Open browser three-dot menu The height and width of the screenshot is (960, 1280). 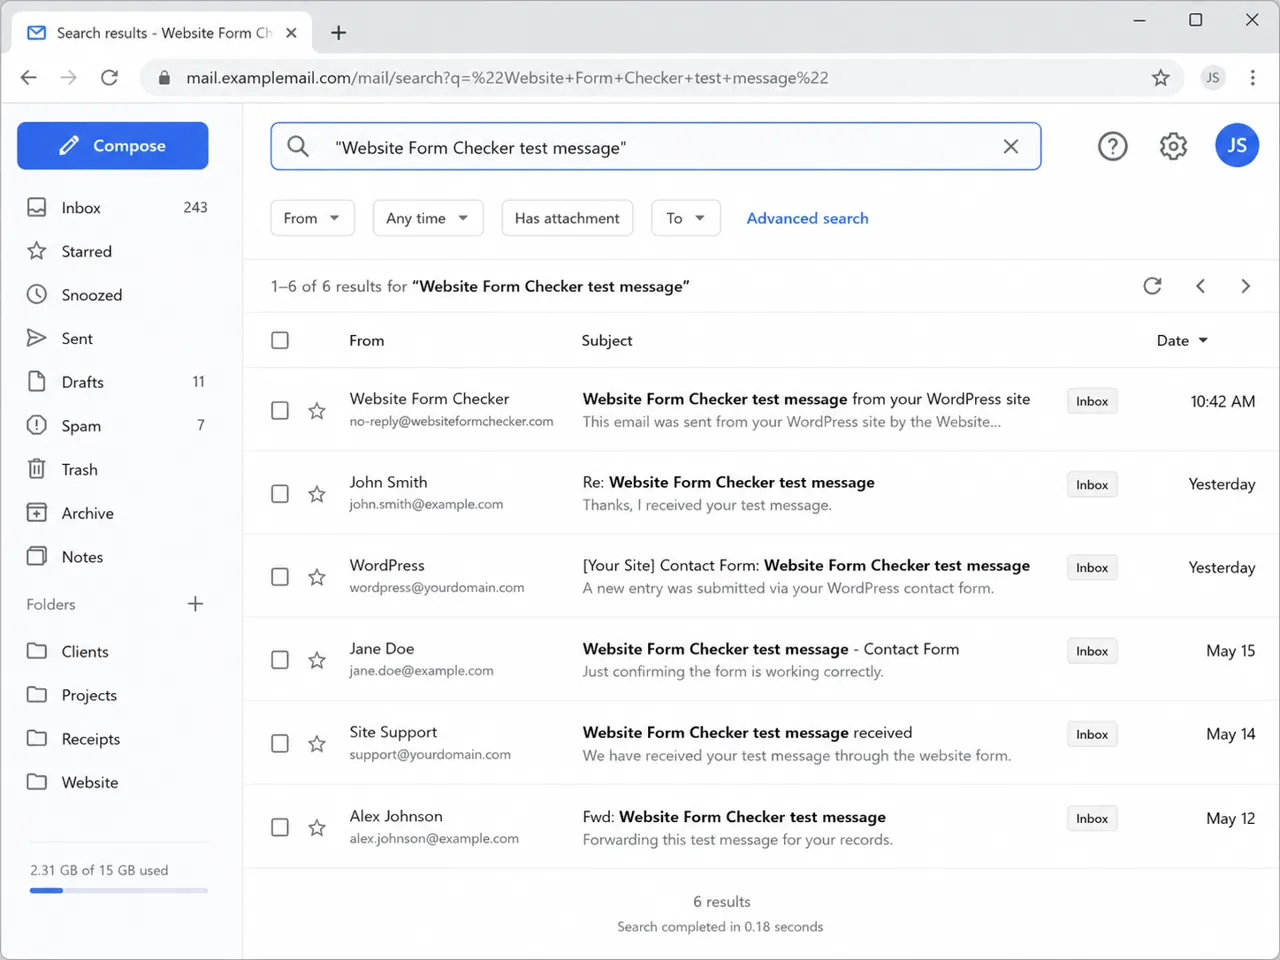pyautogui.click(x=1252, y=78)
